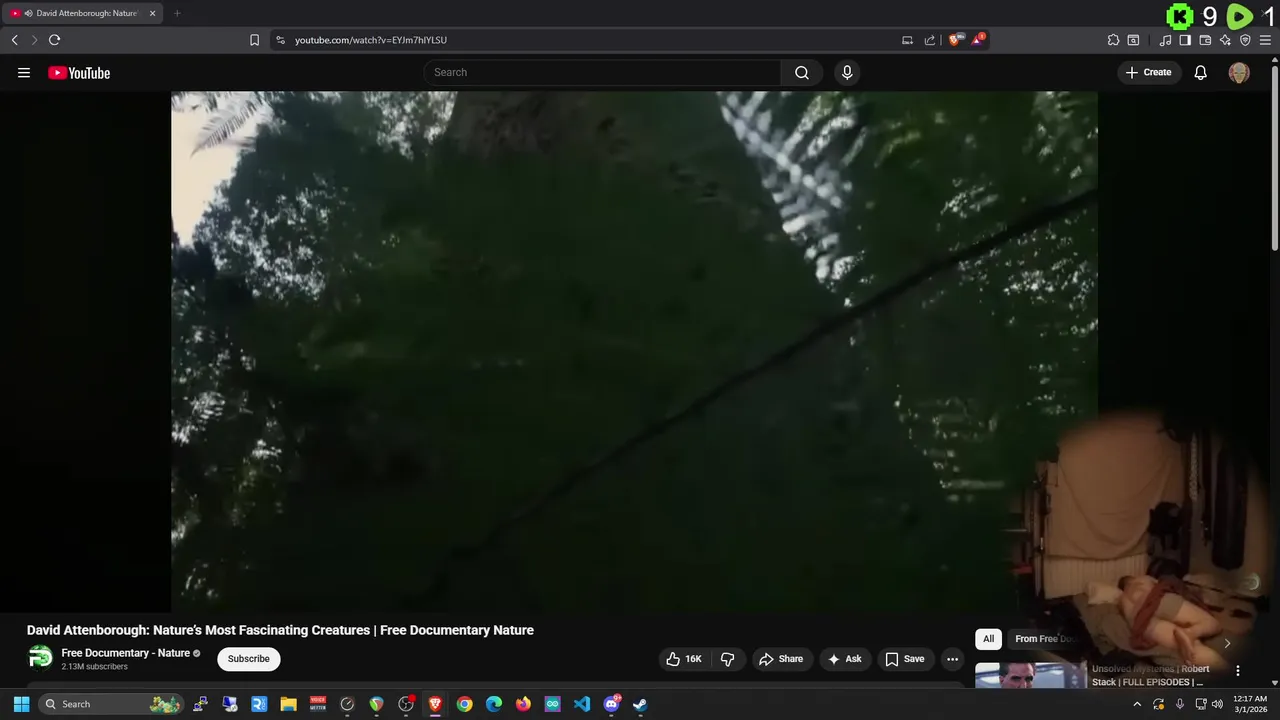1280x720 pixels.
Task: Open the new tab plus button
Action: (x=177, y=13)
